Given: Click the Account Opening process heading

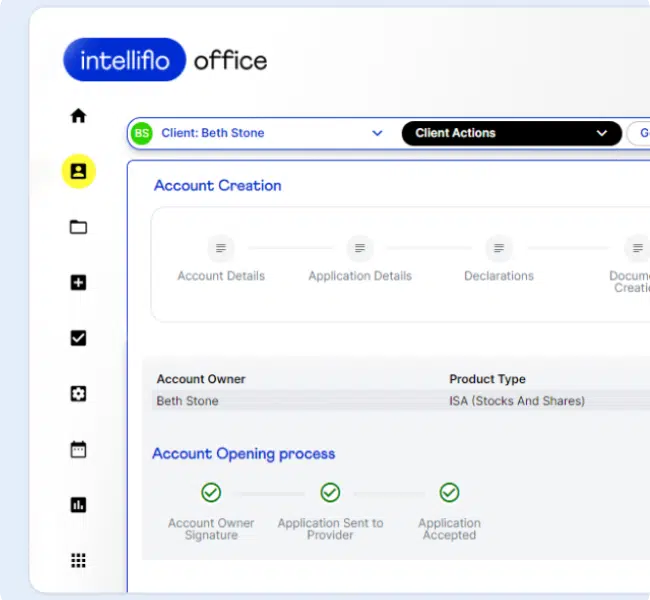Looking at the screenshot, I should click(x=244, y=454).
